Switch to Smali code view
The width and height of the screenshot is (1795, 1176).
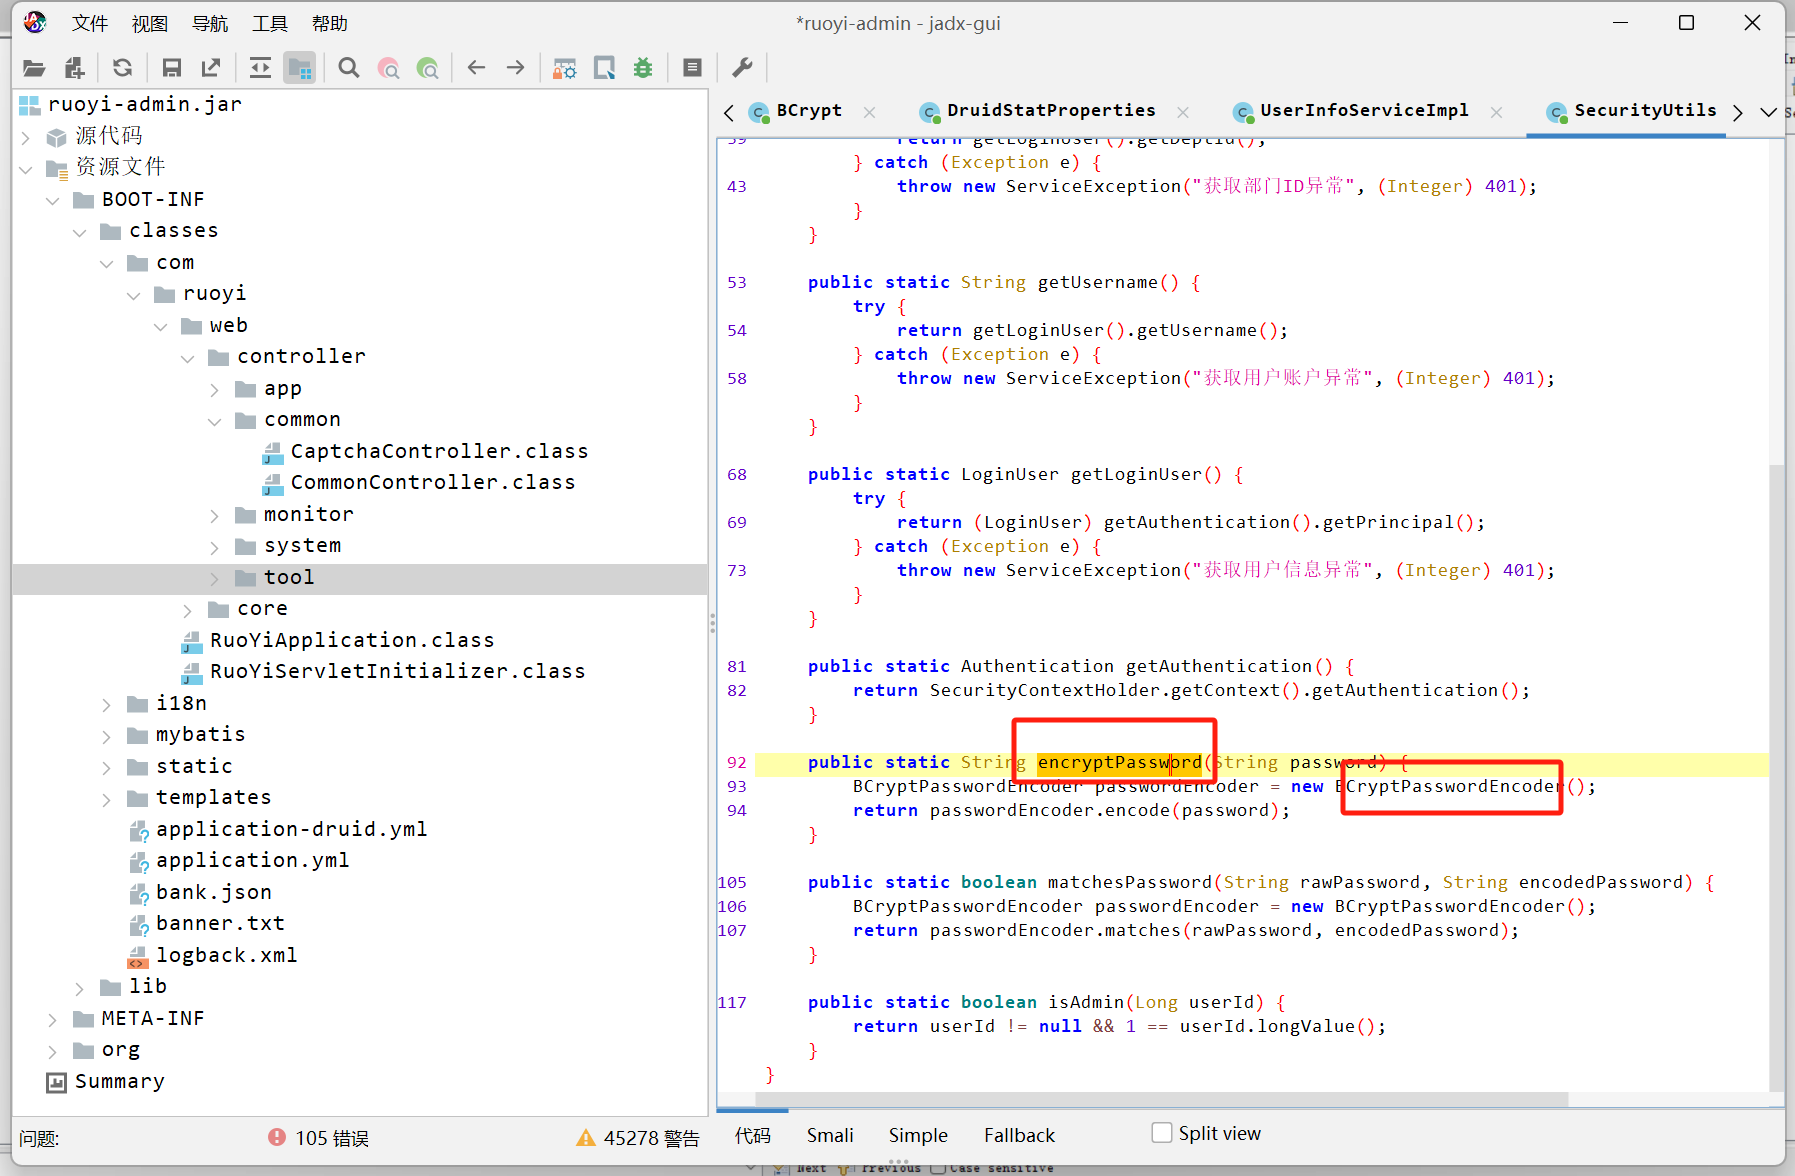[x=829, y=1135]
